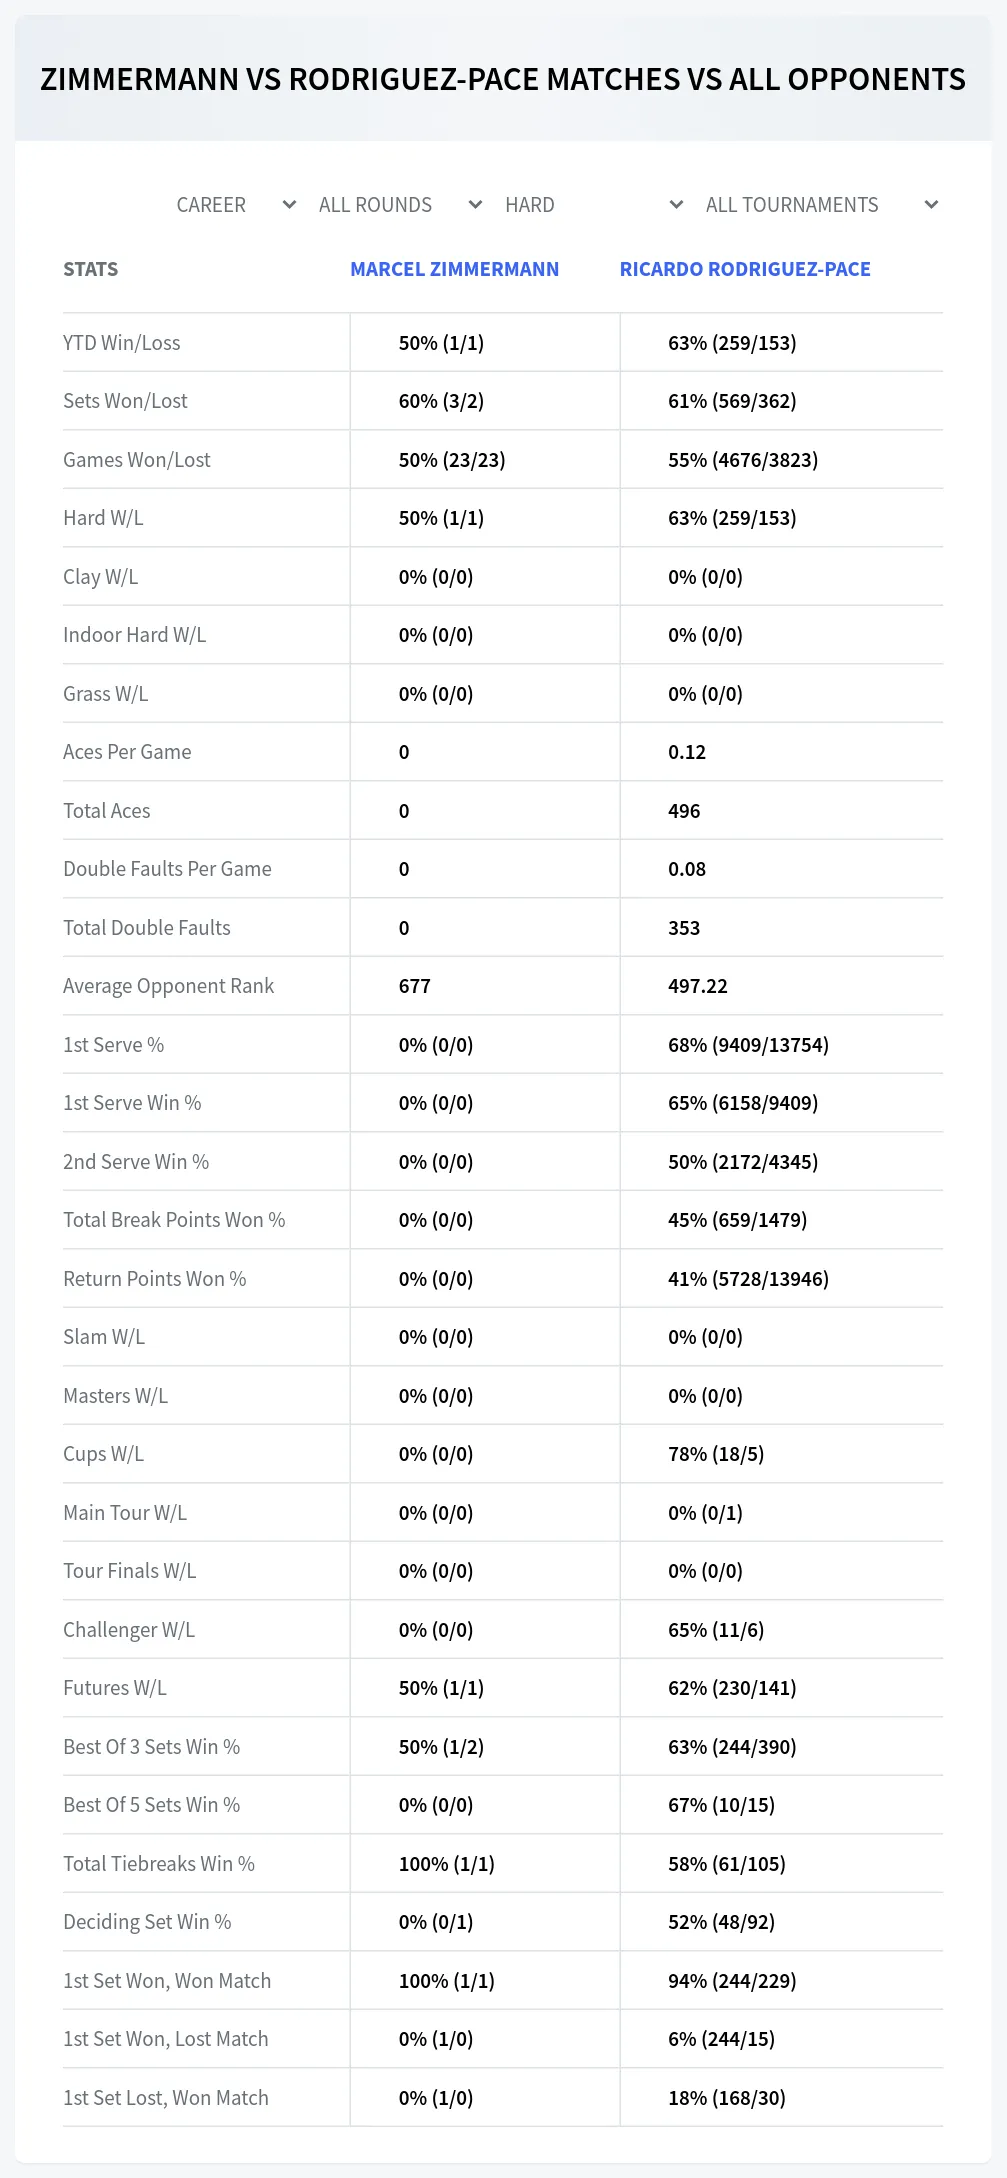Open the CAREER period dropdown

(x=236, y=205)
